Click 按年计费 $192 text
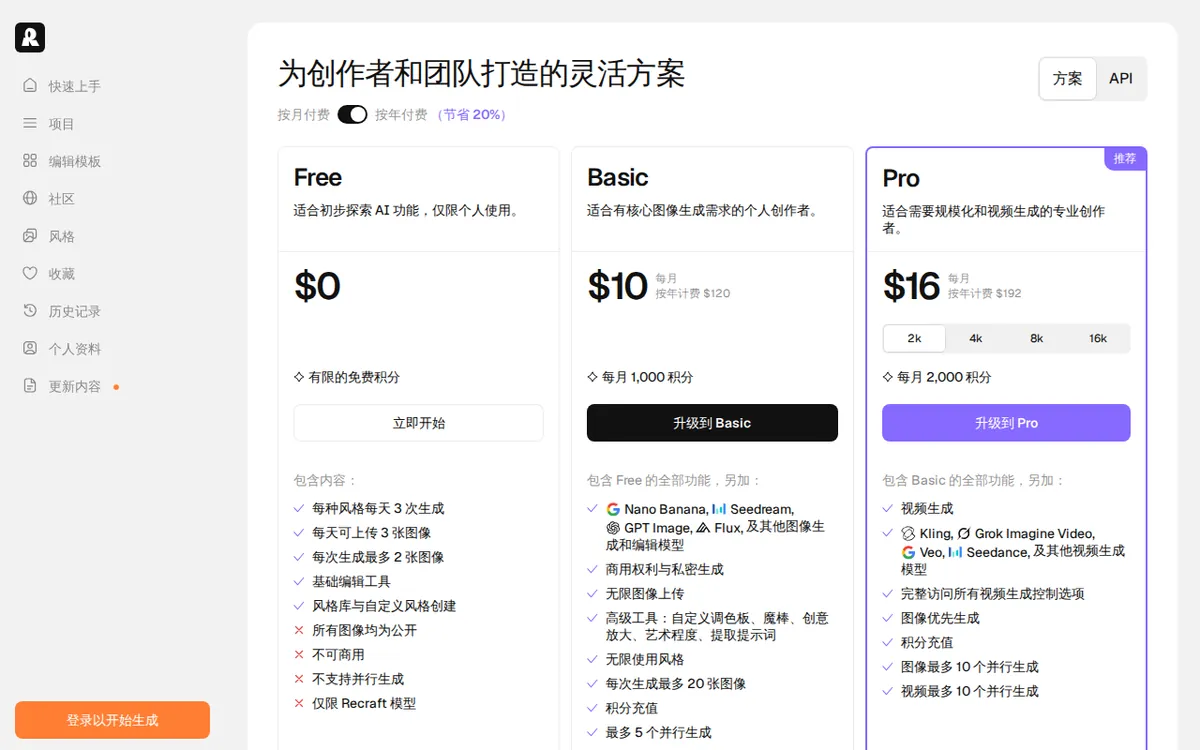The width and height of the screenshot is (1200, 750). tap(985, 294)
